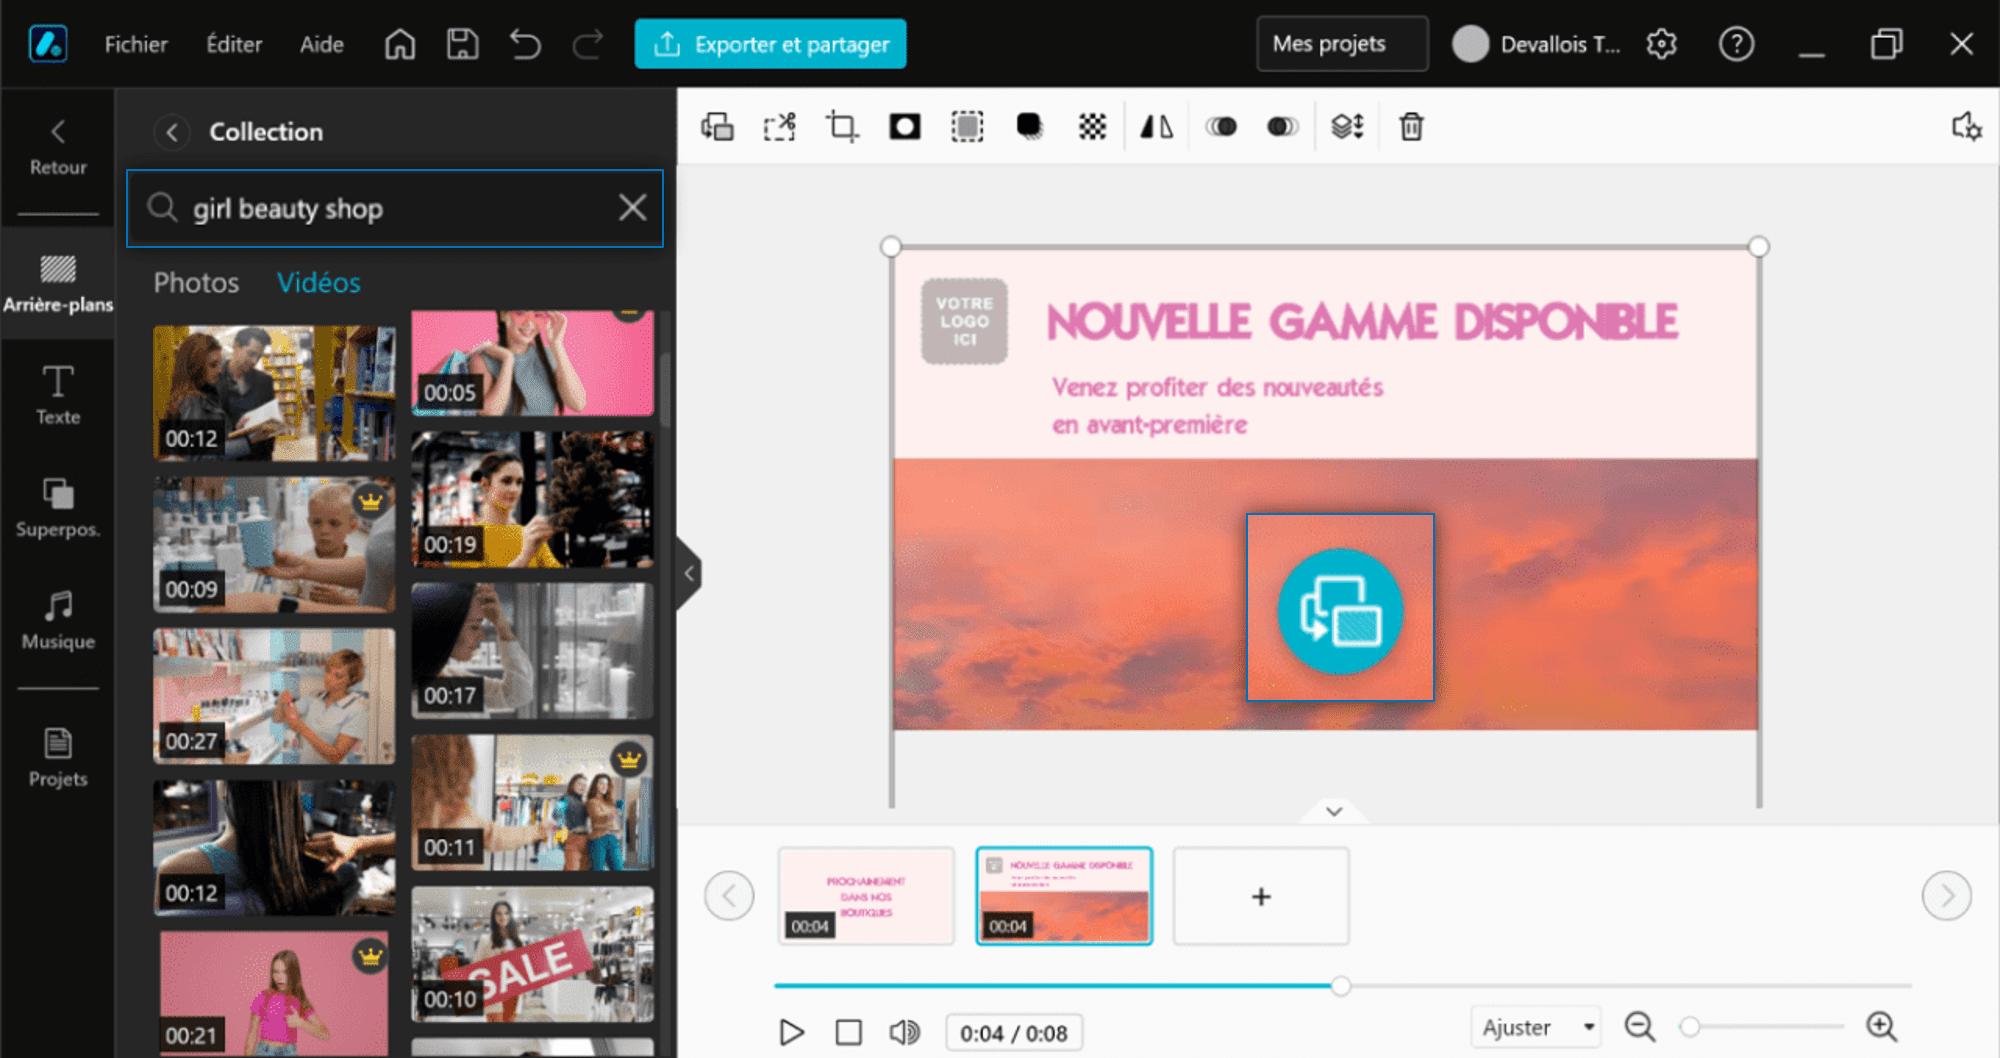The image size is (2000, 1058).
Task: Open the Projets sidebar section
Action: coord(58,758)
